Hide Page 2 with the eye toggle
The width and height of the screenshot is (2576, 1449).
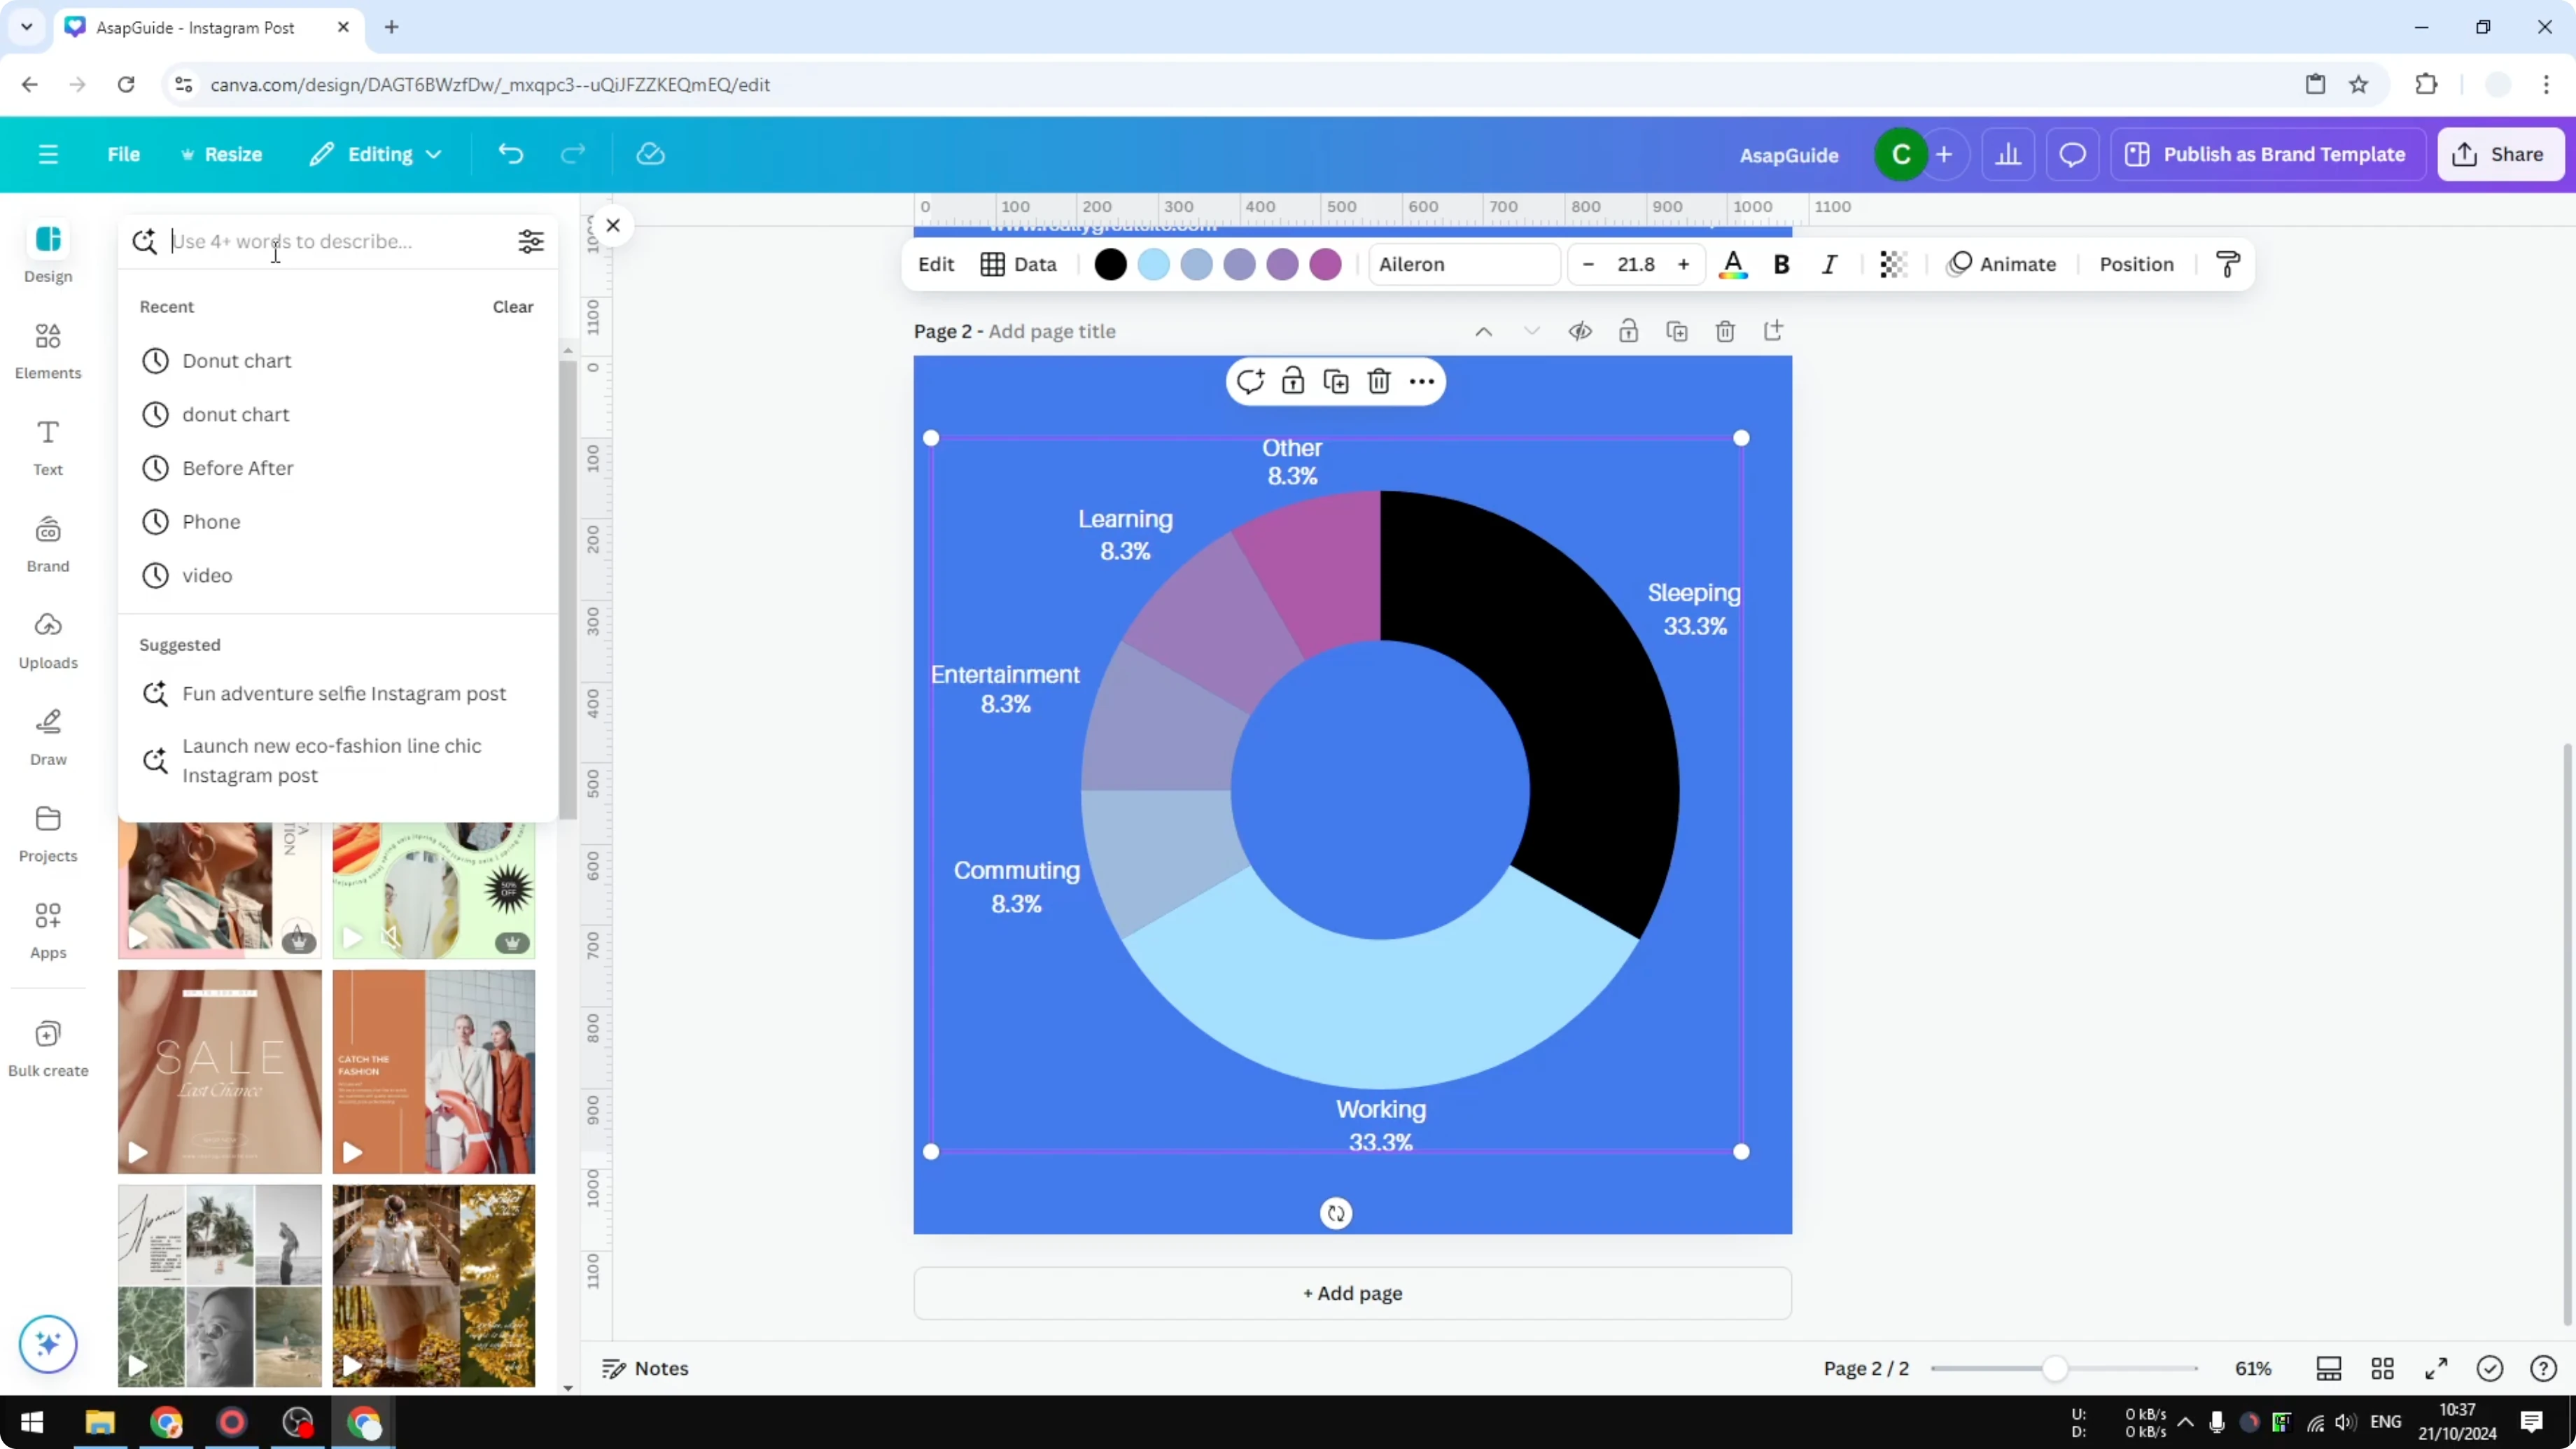[x=1580, y=330]
